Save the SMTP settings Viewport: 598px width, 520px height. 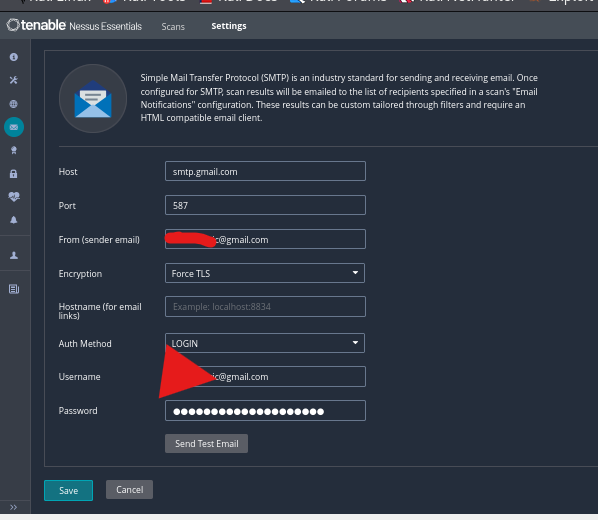(68, 490)
